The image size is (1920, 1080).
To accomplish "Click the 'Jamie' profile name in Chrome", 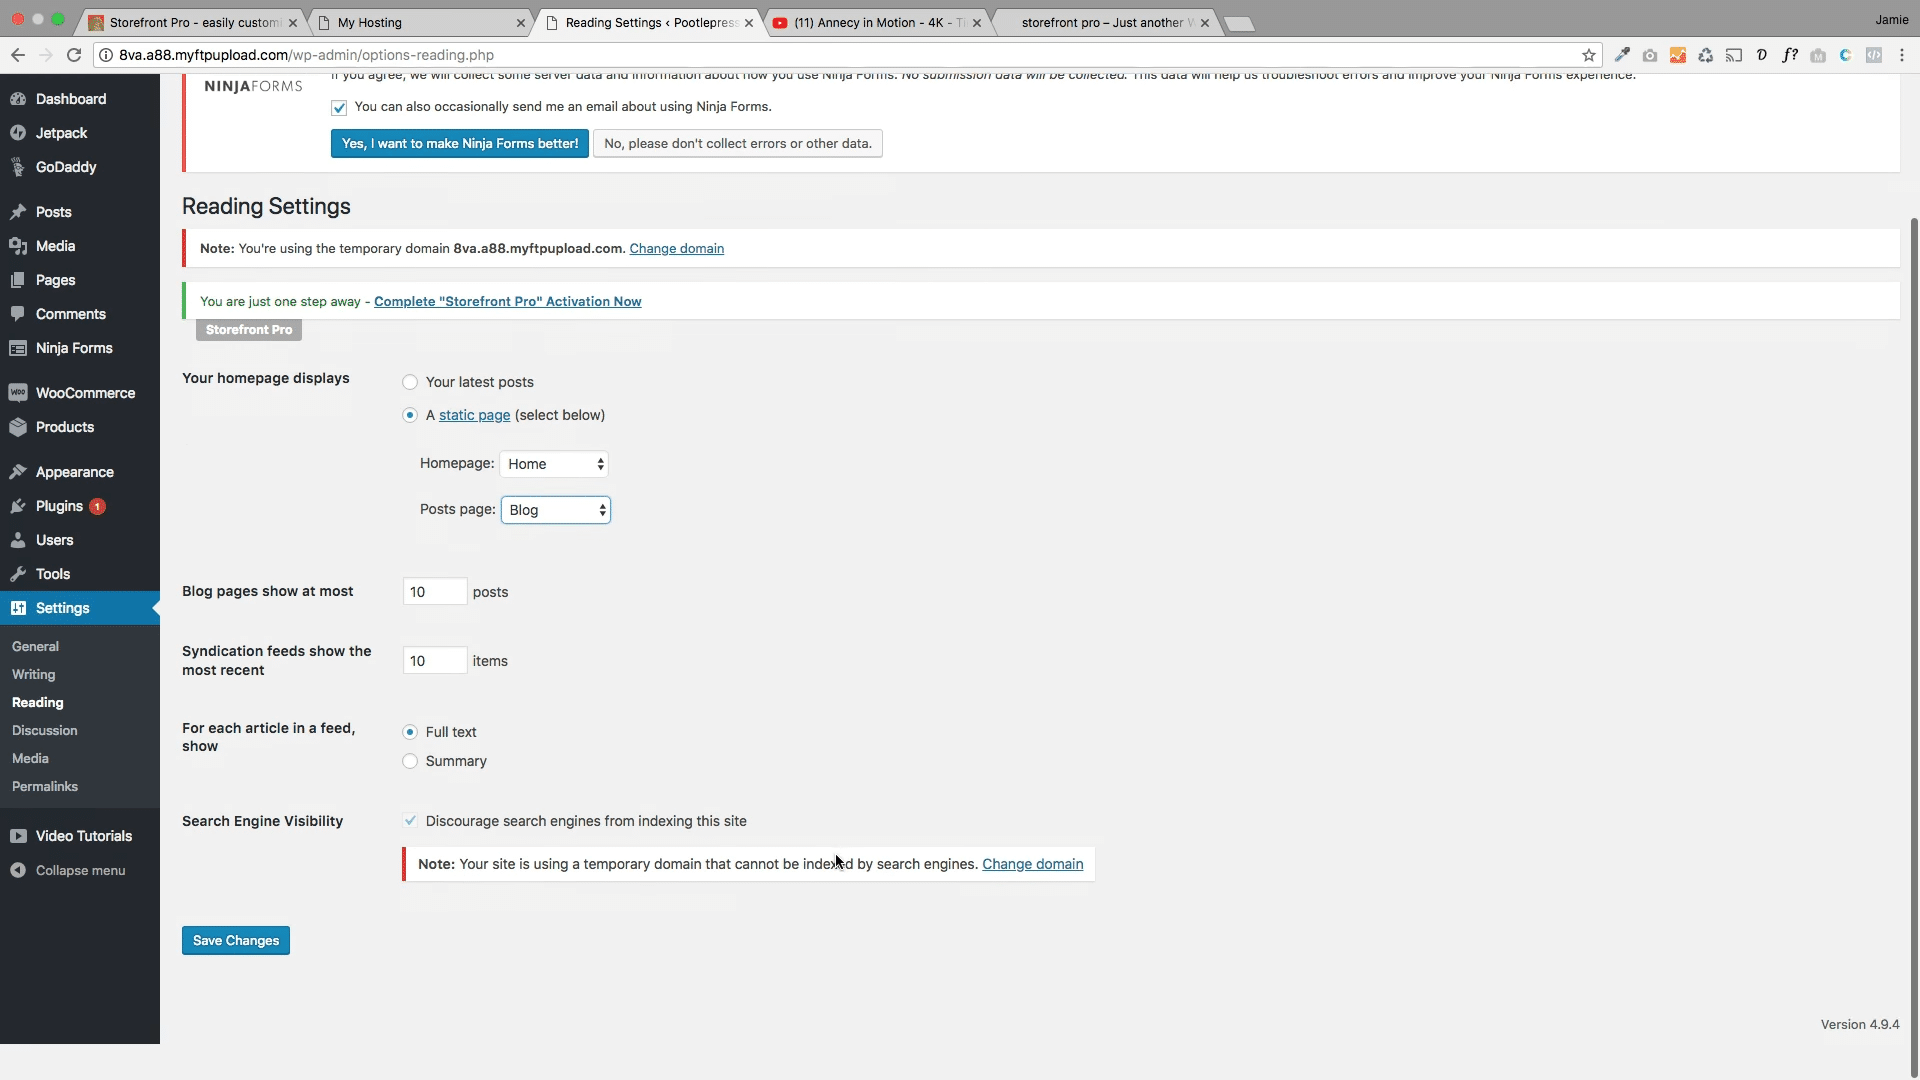I will 1892,20.
